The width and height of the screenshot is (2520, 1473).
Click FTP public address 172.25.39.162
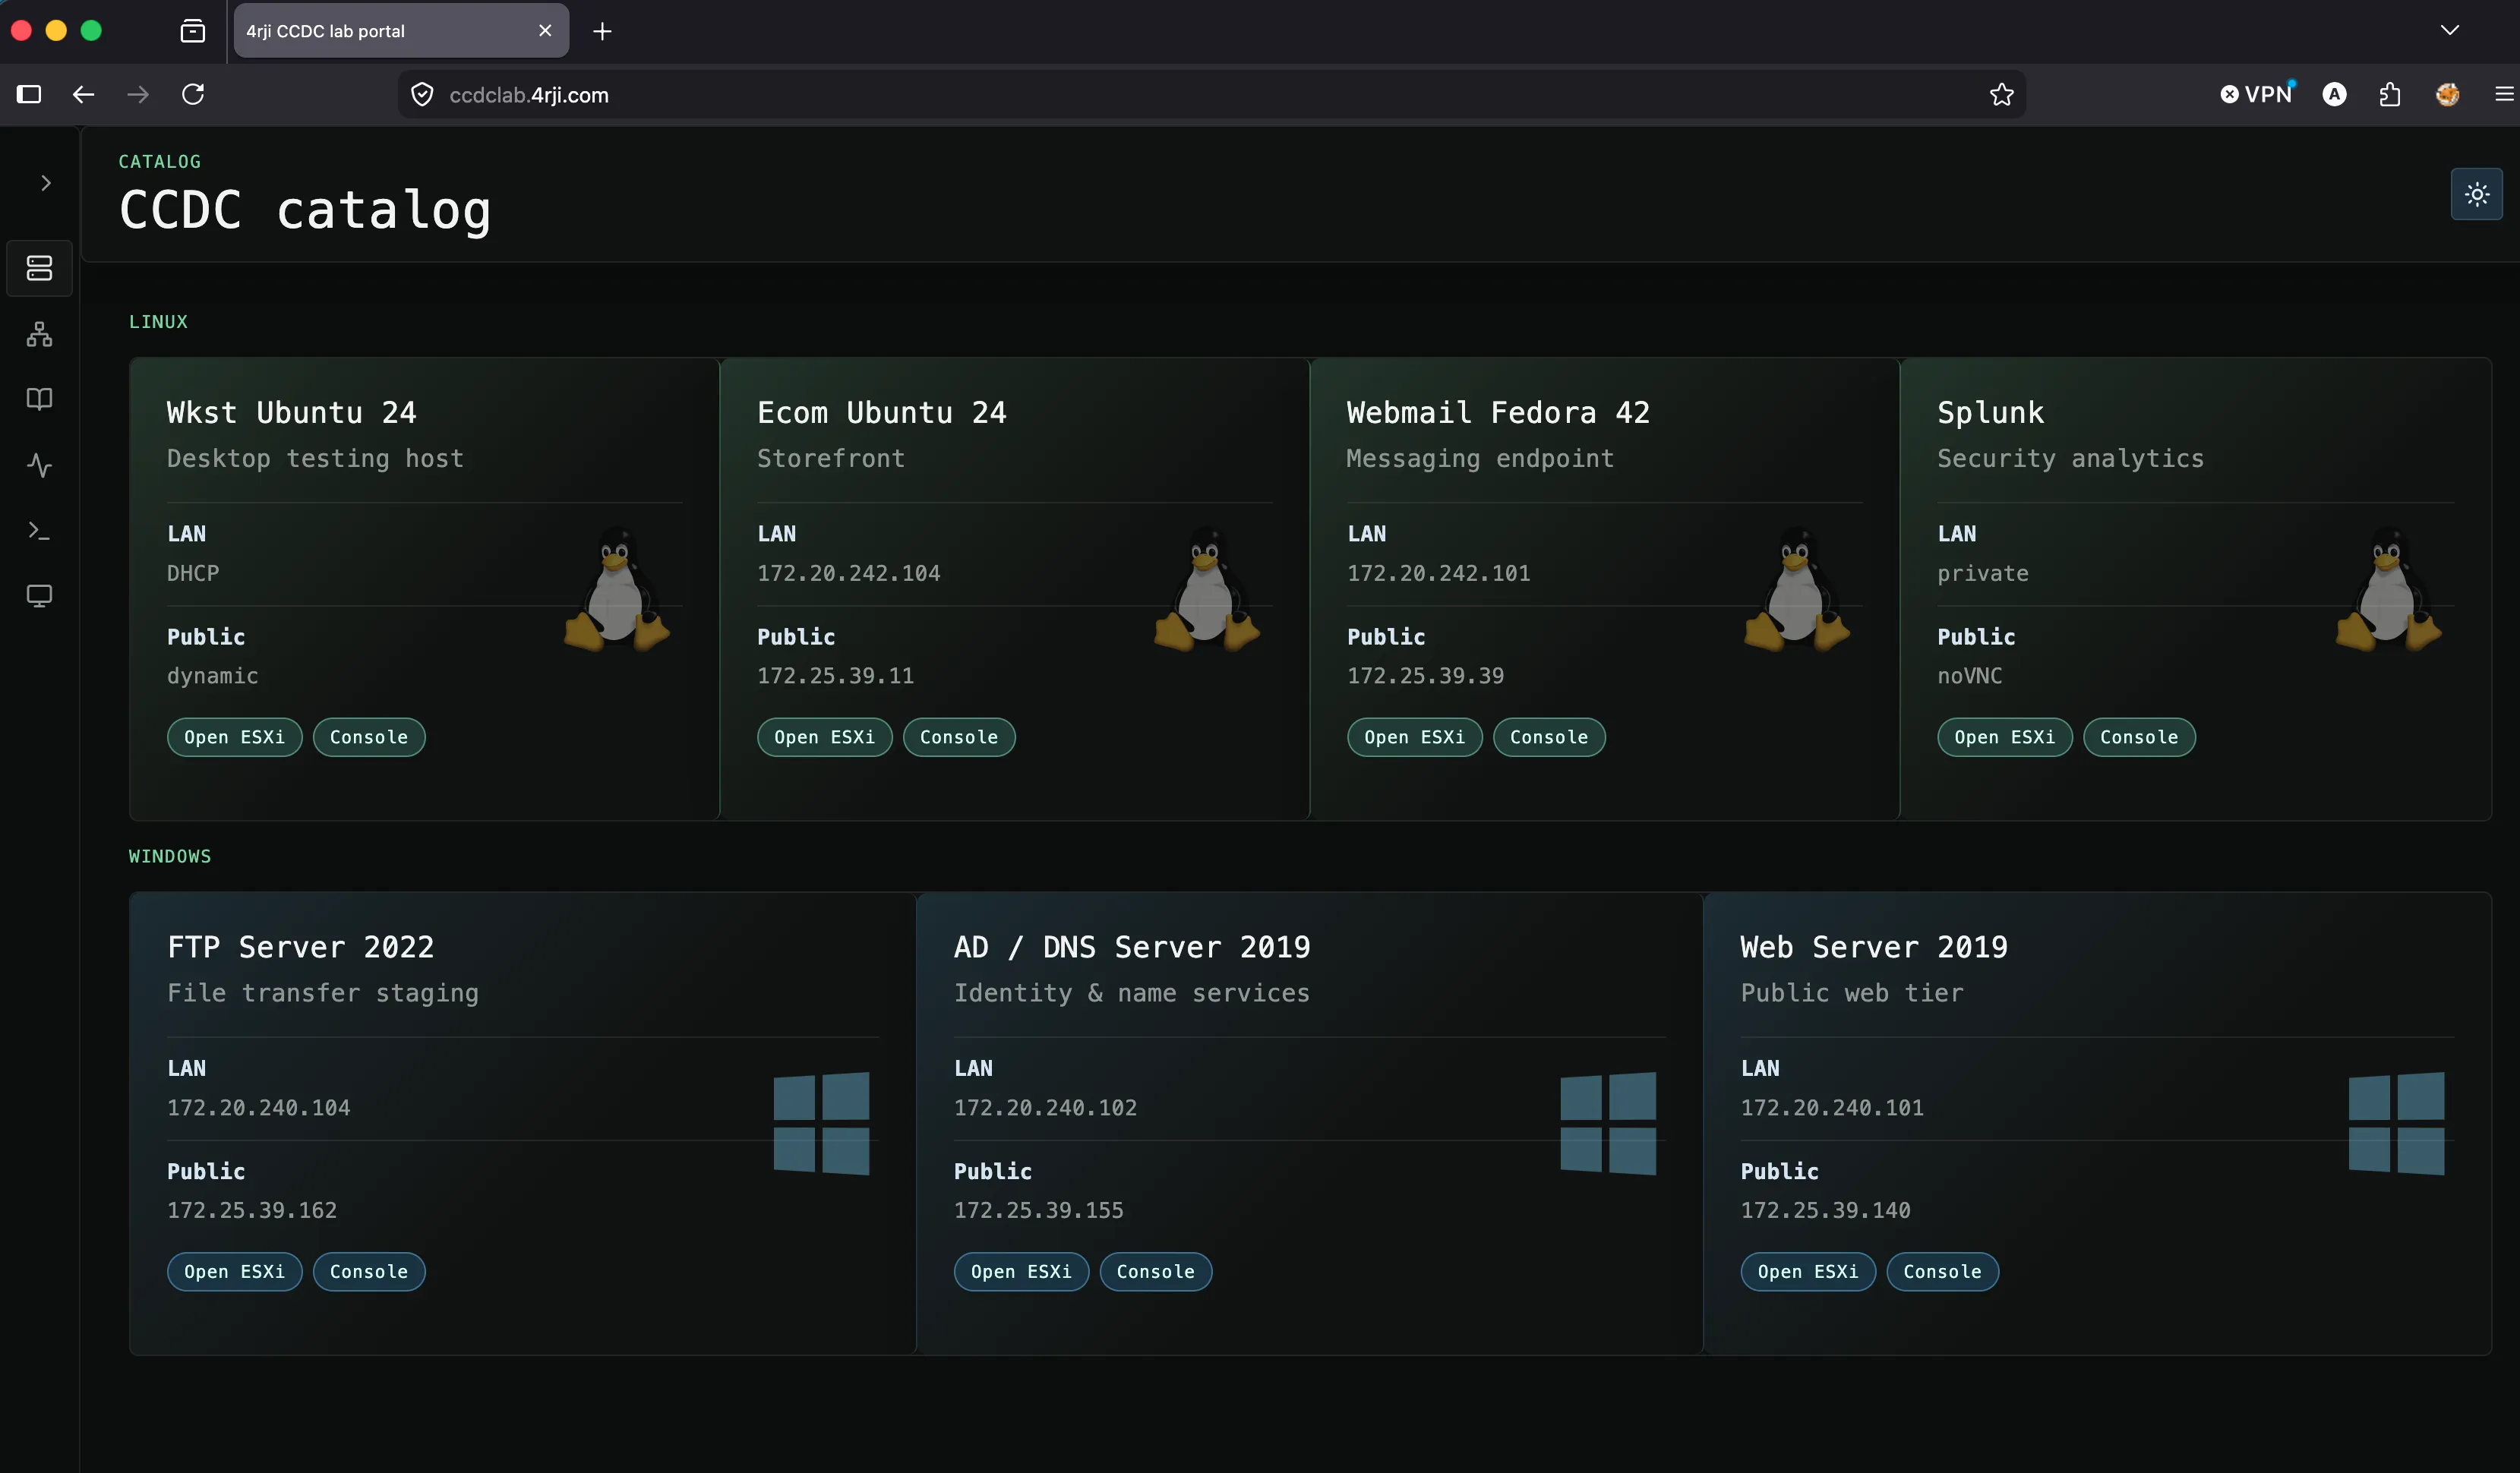252,1210
